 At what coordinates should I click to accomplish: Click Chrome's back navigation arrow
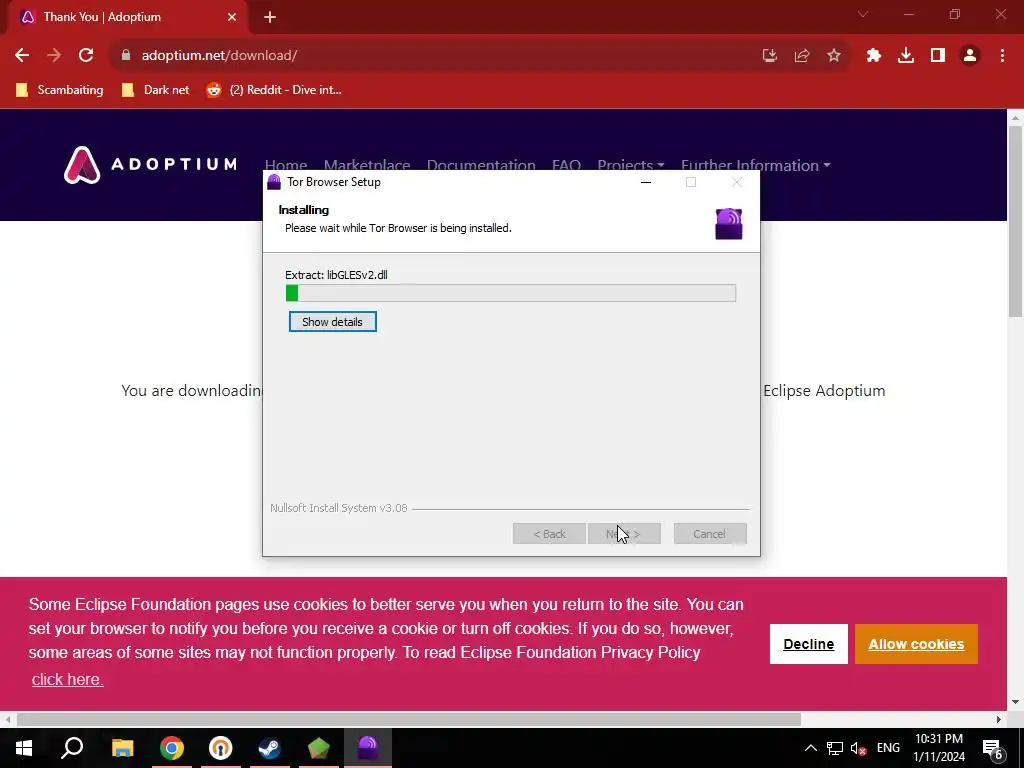tap(22, 56)
